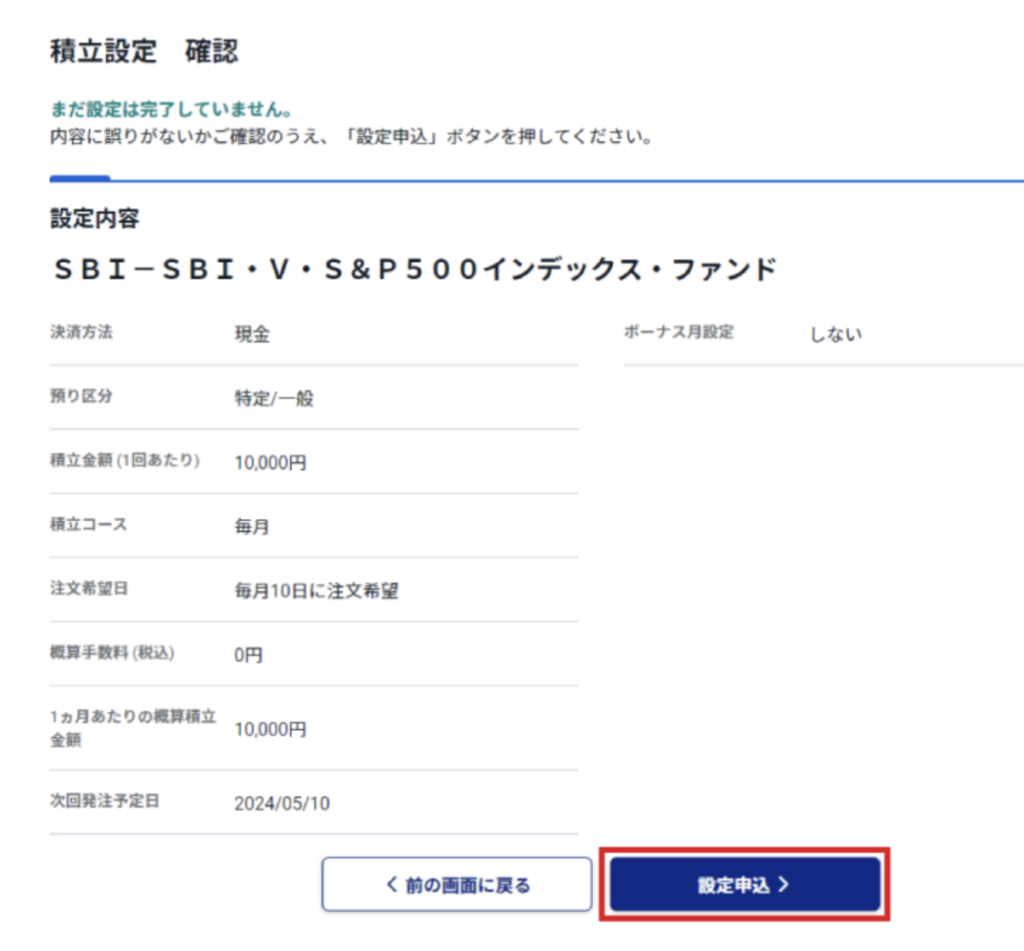Image resolution: width=1024 pixels, height=951 pixels.
Task: Select the 積立金額 (1回あたり) label
Action: (x=125, y=460)
